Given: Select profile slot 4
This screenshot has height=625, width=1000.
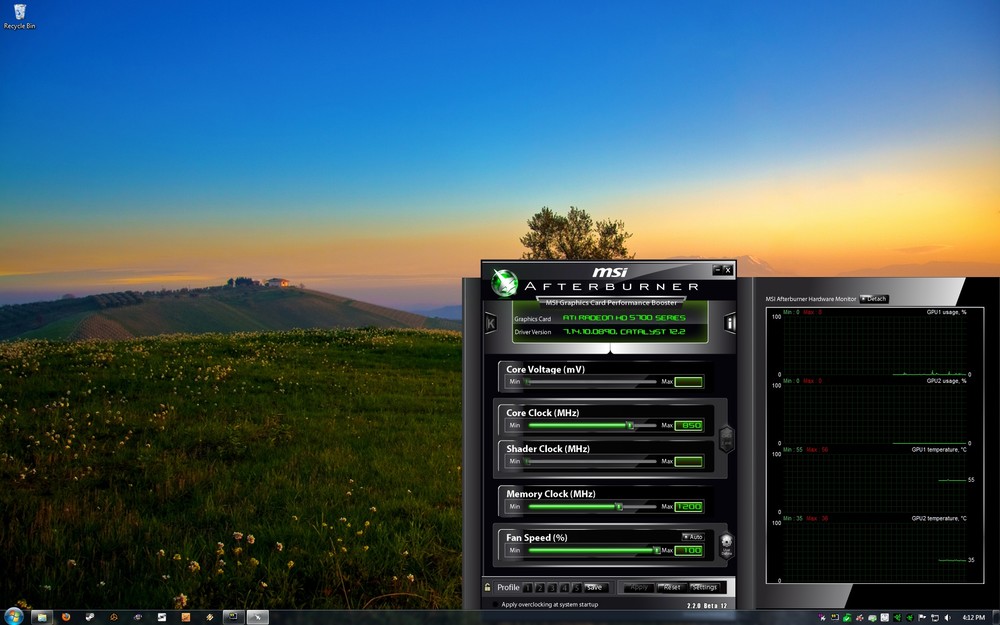Looking at the screenshot, I should point(564,587).
